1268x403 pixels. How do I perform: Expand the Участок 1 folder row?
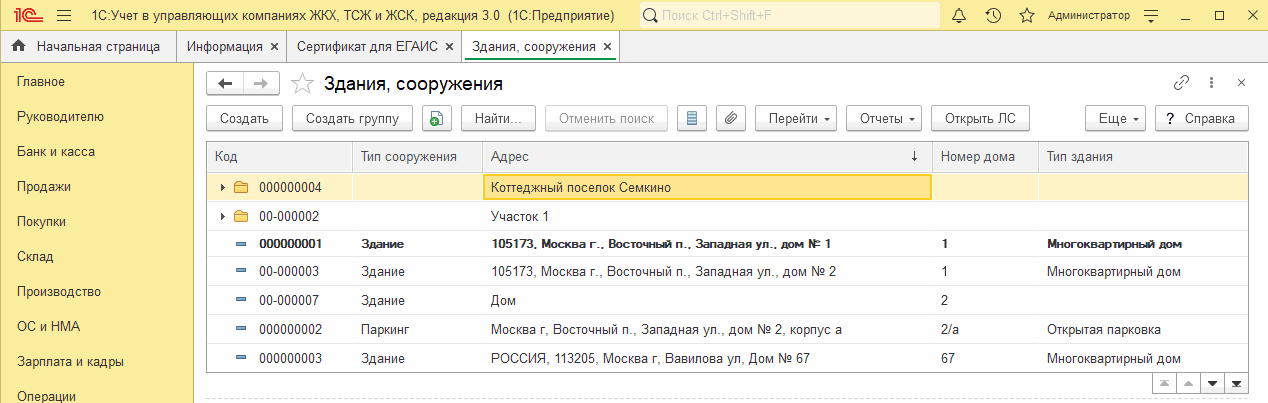pos(222,216)
